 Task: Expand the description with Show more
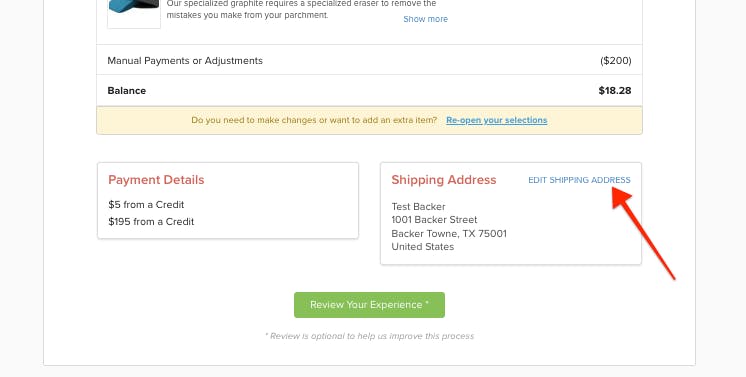click(x=425, y=19)
